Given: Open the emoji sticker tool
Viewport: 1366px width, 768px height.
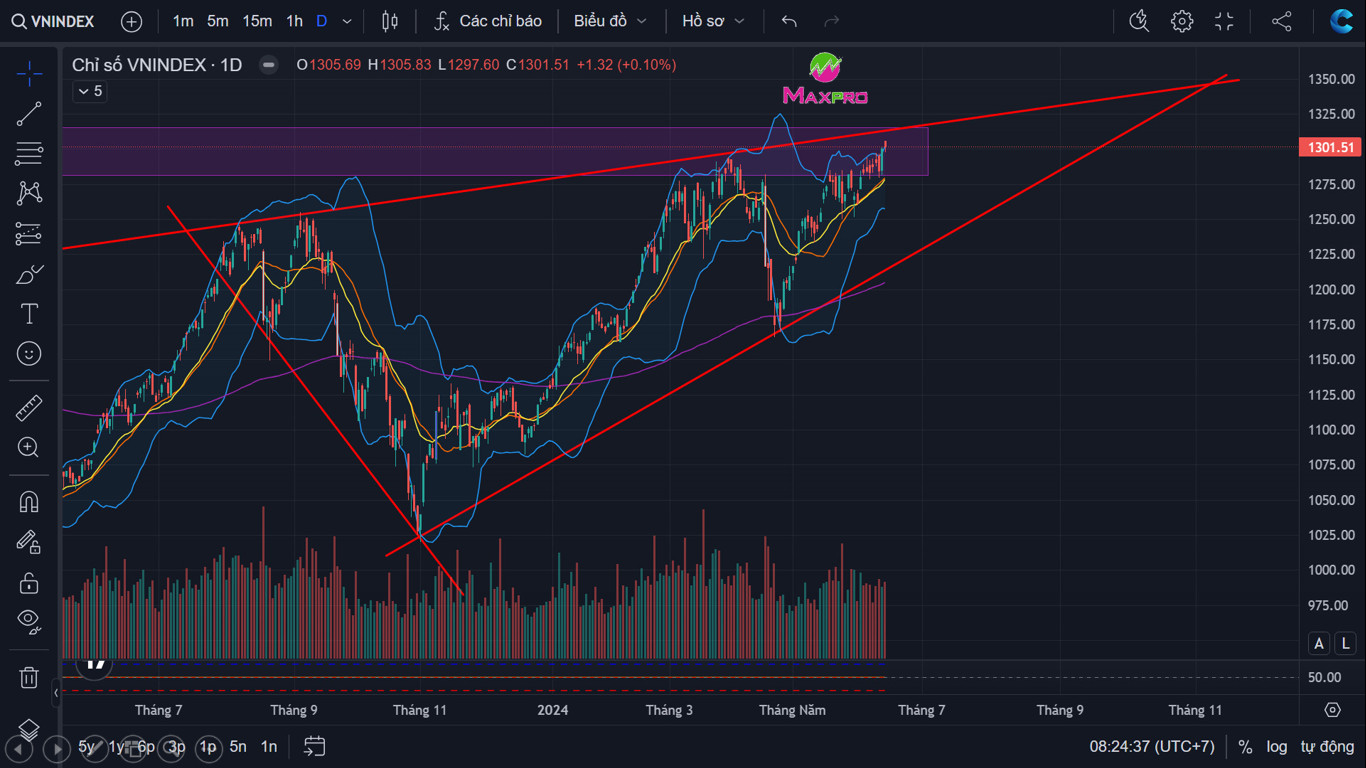Looking at the screenshot, I should click(x=29, y=354).
